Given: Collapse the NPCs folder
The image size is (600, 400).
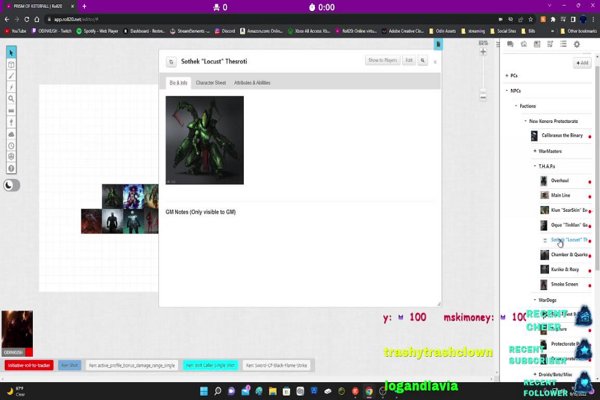Looking at the screenshot, I should pyautogui.click(x=507, y=91).
